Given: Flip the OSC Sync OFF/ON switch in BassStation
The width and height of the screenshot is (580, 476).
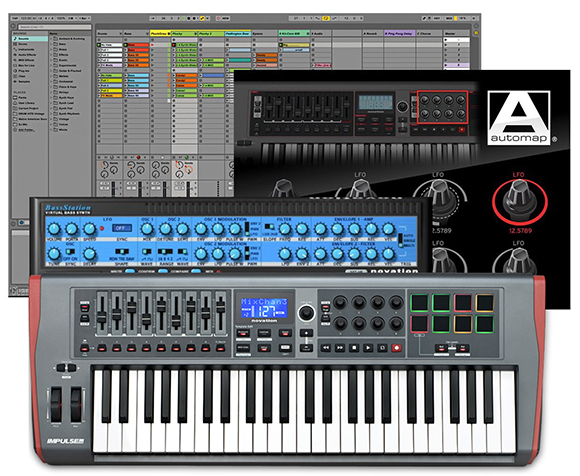Looking at the screenshot, I should (70, 251).
